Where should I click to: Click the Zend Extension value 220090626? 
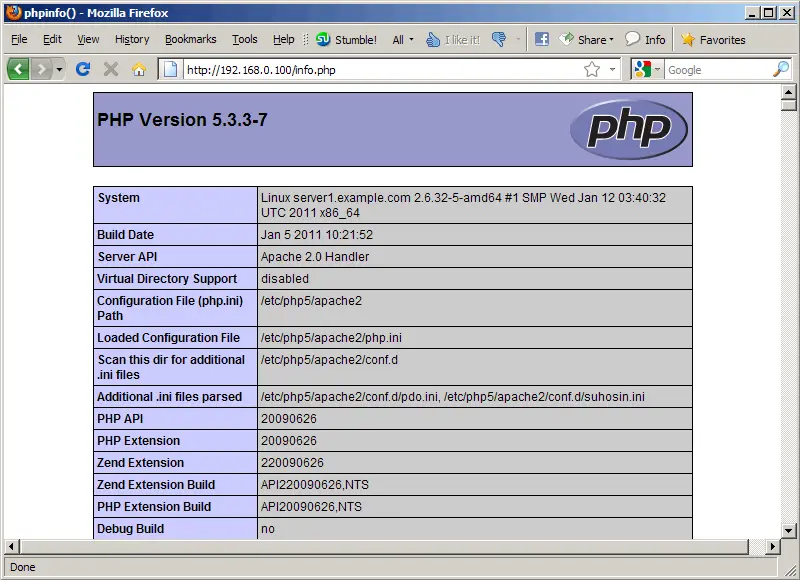[292, 463]
